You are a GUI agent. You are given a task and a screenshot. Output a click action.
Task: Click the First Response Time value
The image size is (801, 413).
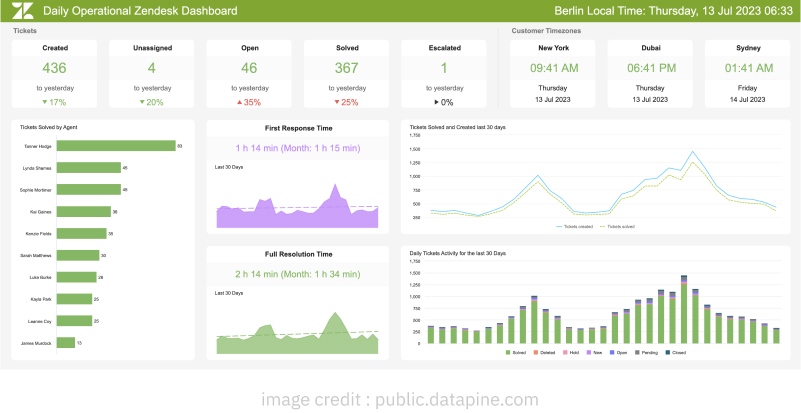coord(298,148)
